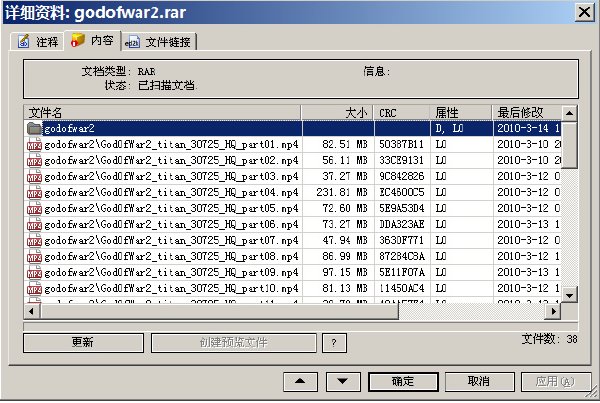This screenshot has width=600, height=403.
Task: Click size value 56.11 MB
Action: pos(345,161)
